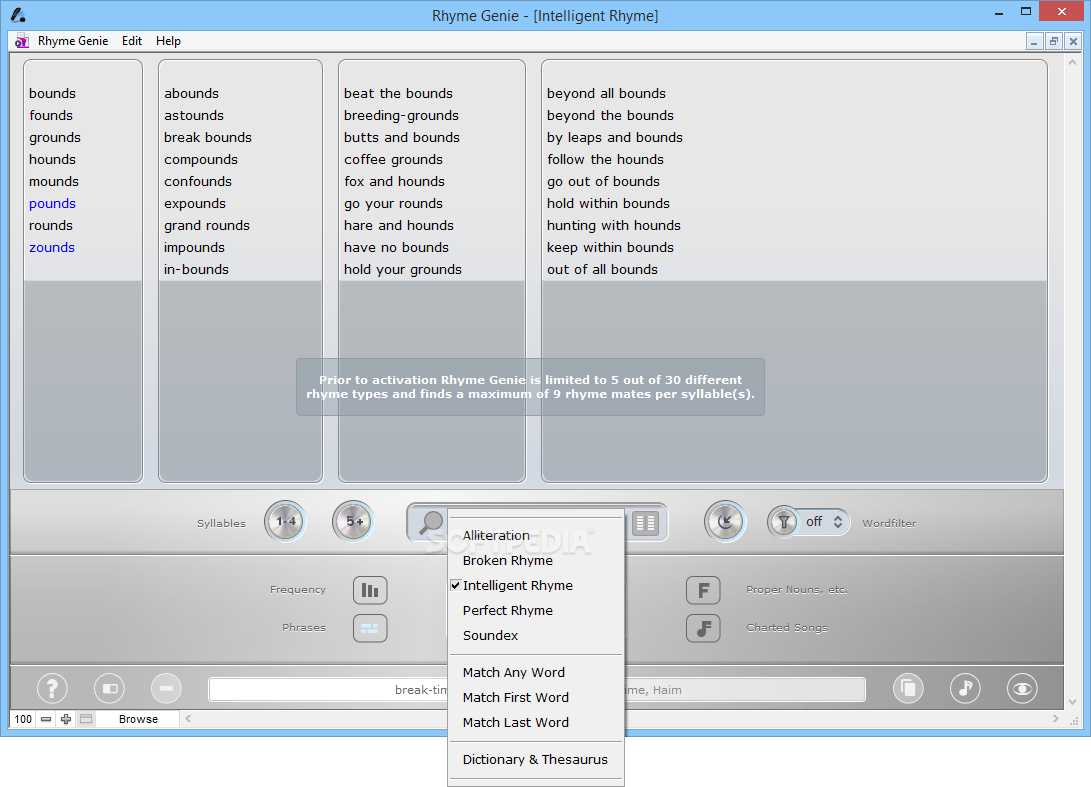The width and height of the screenshot is (1091, 787).
Task: Open Dictionary & Thesaurus entry
Action: pos(536,759)
